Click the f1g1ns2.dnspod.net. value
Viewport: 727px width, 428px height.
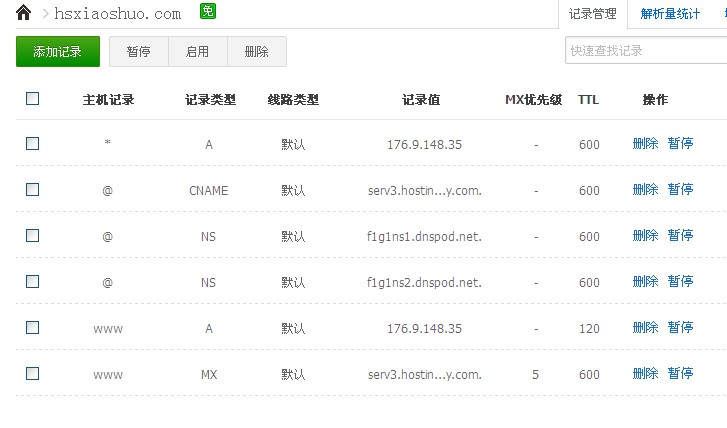click(x=424, y=282)
